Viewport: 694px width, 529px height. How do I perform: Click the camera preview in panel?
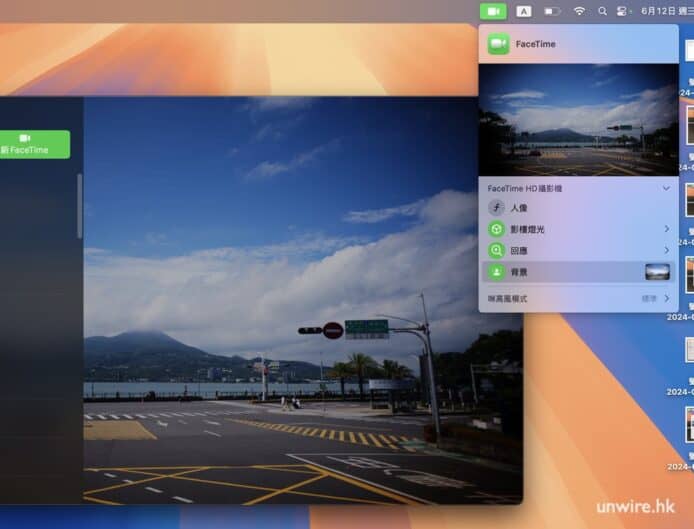[578, 119]
